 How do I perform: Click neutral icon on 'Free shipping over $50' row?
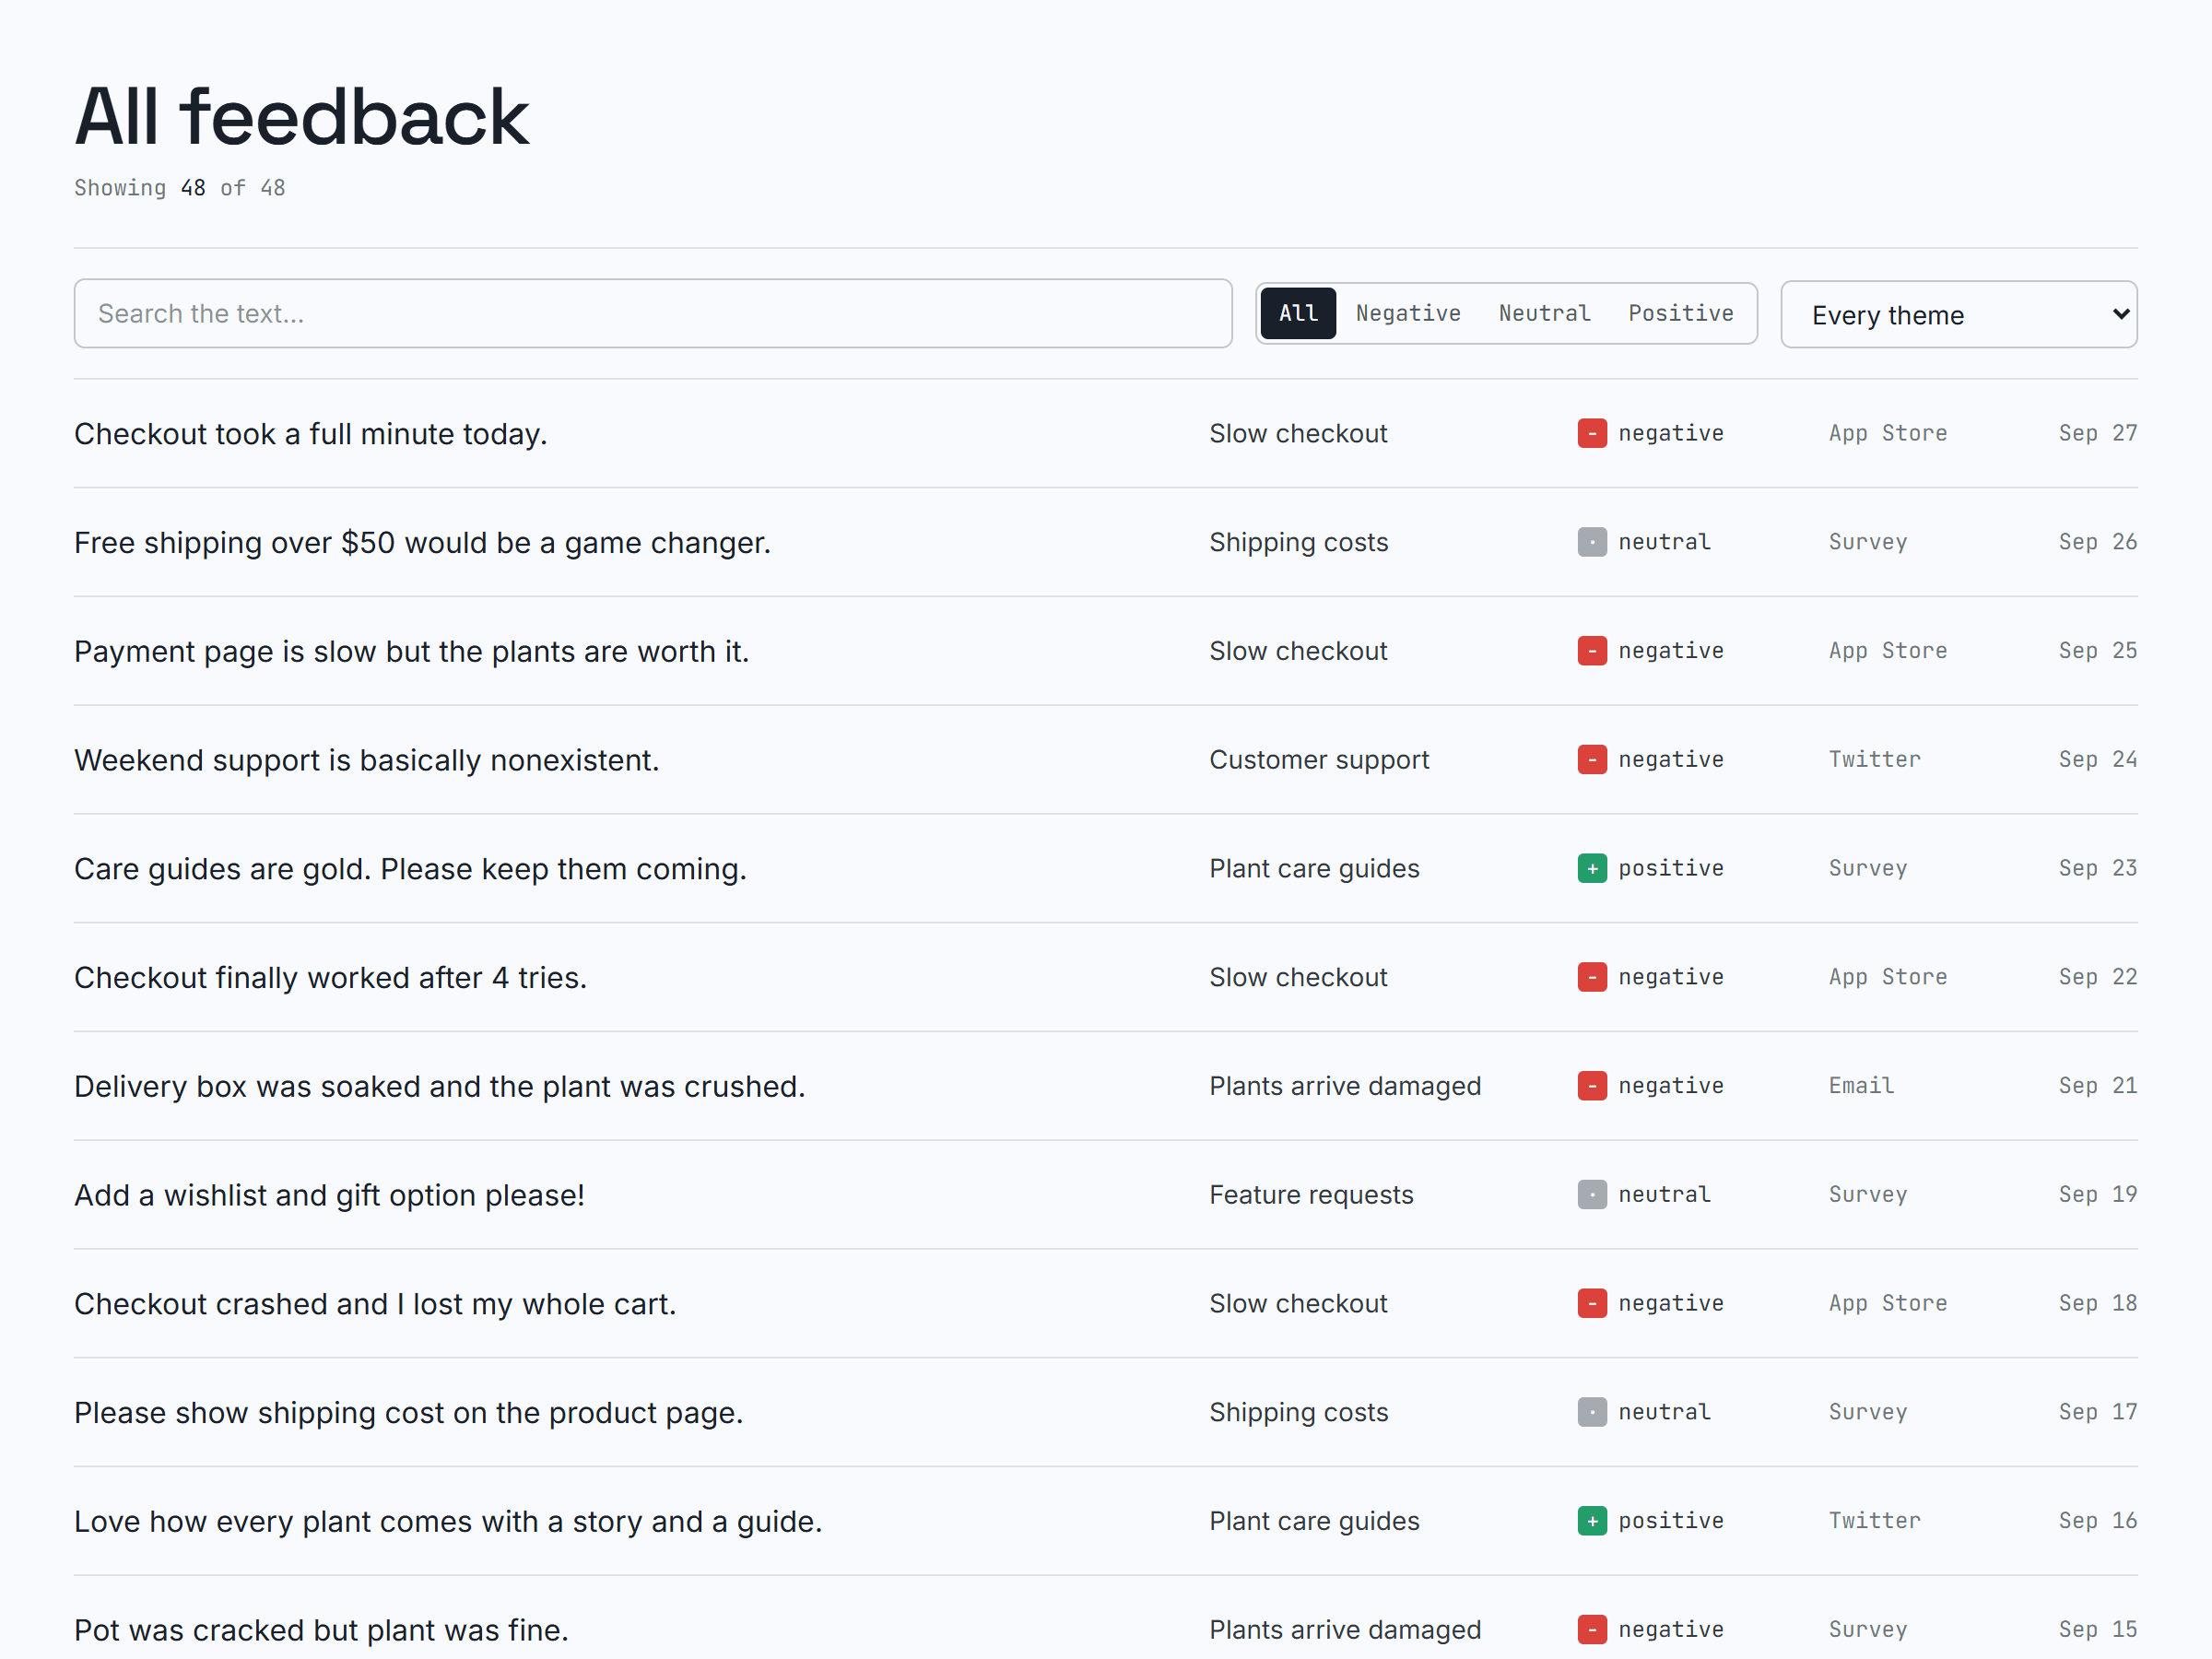(x=1592, y=543)
